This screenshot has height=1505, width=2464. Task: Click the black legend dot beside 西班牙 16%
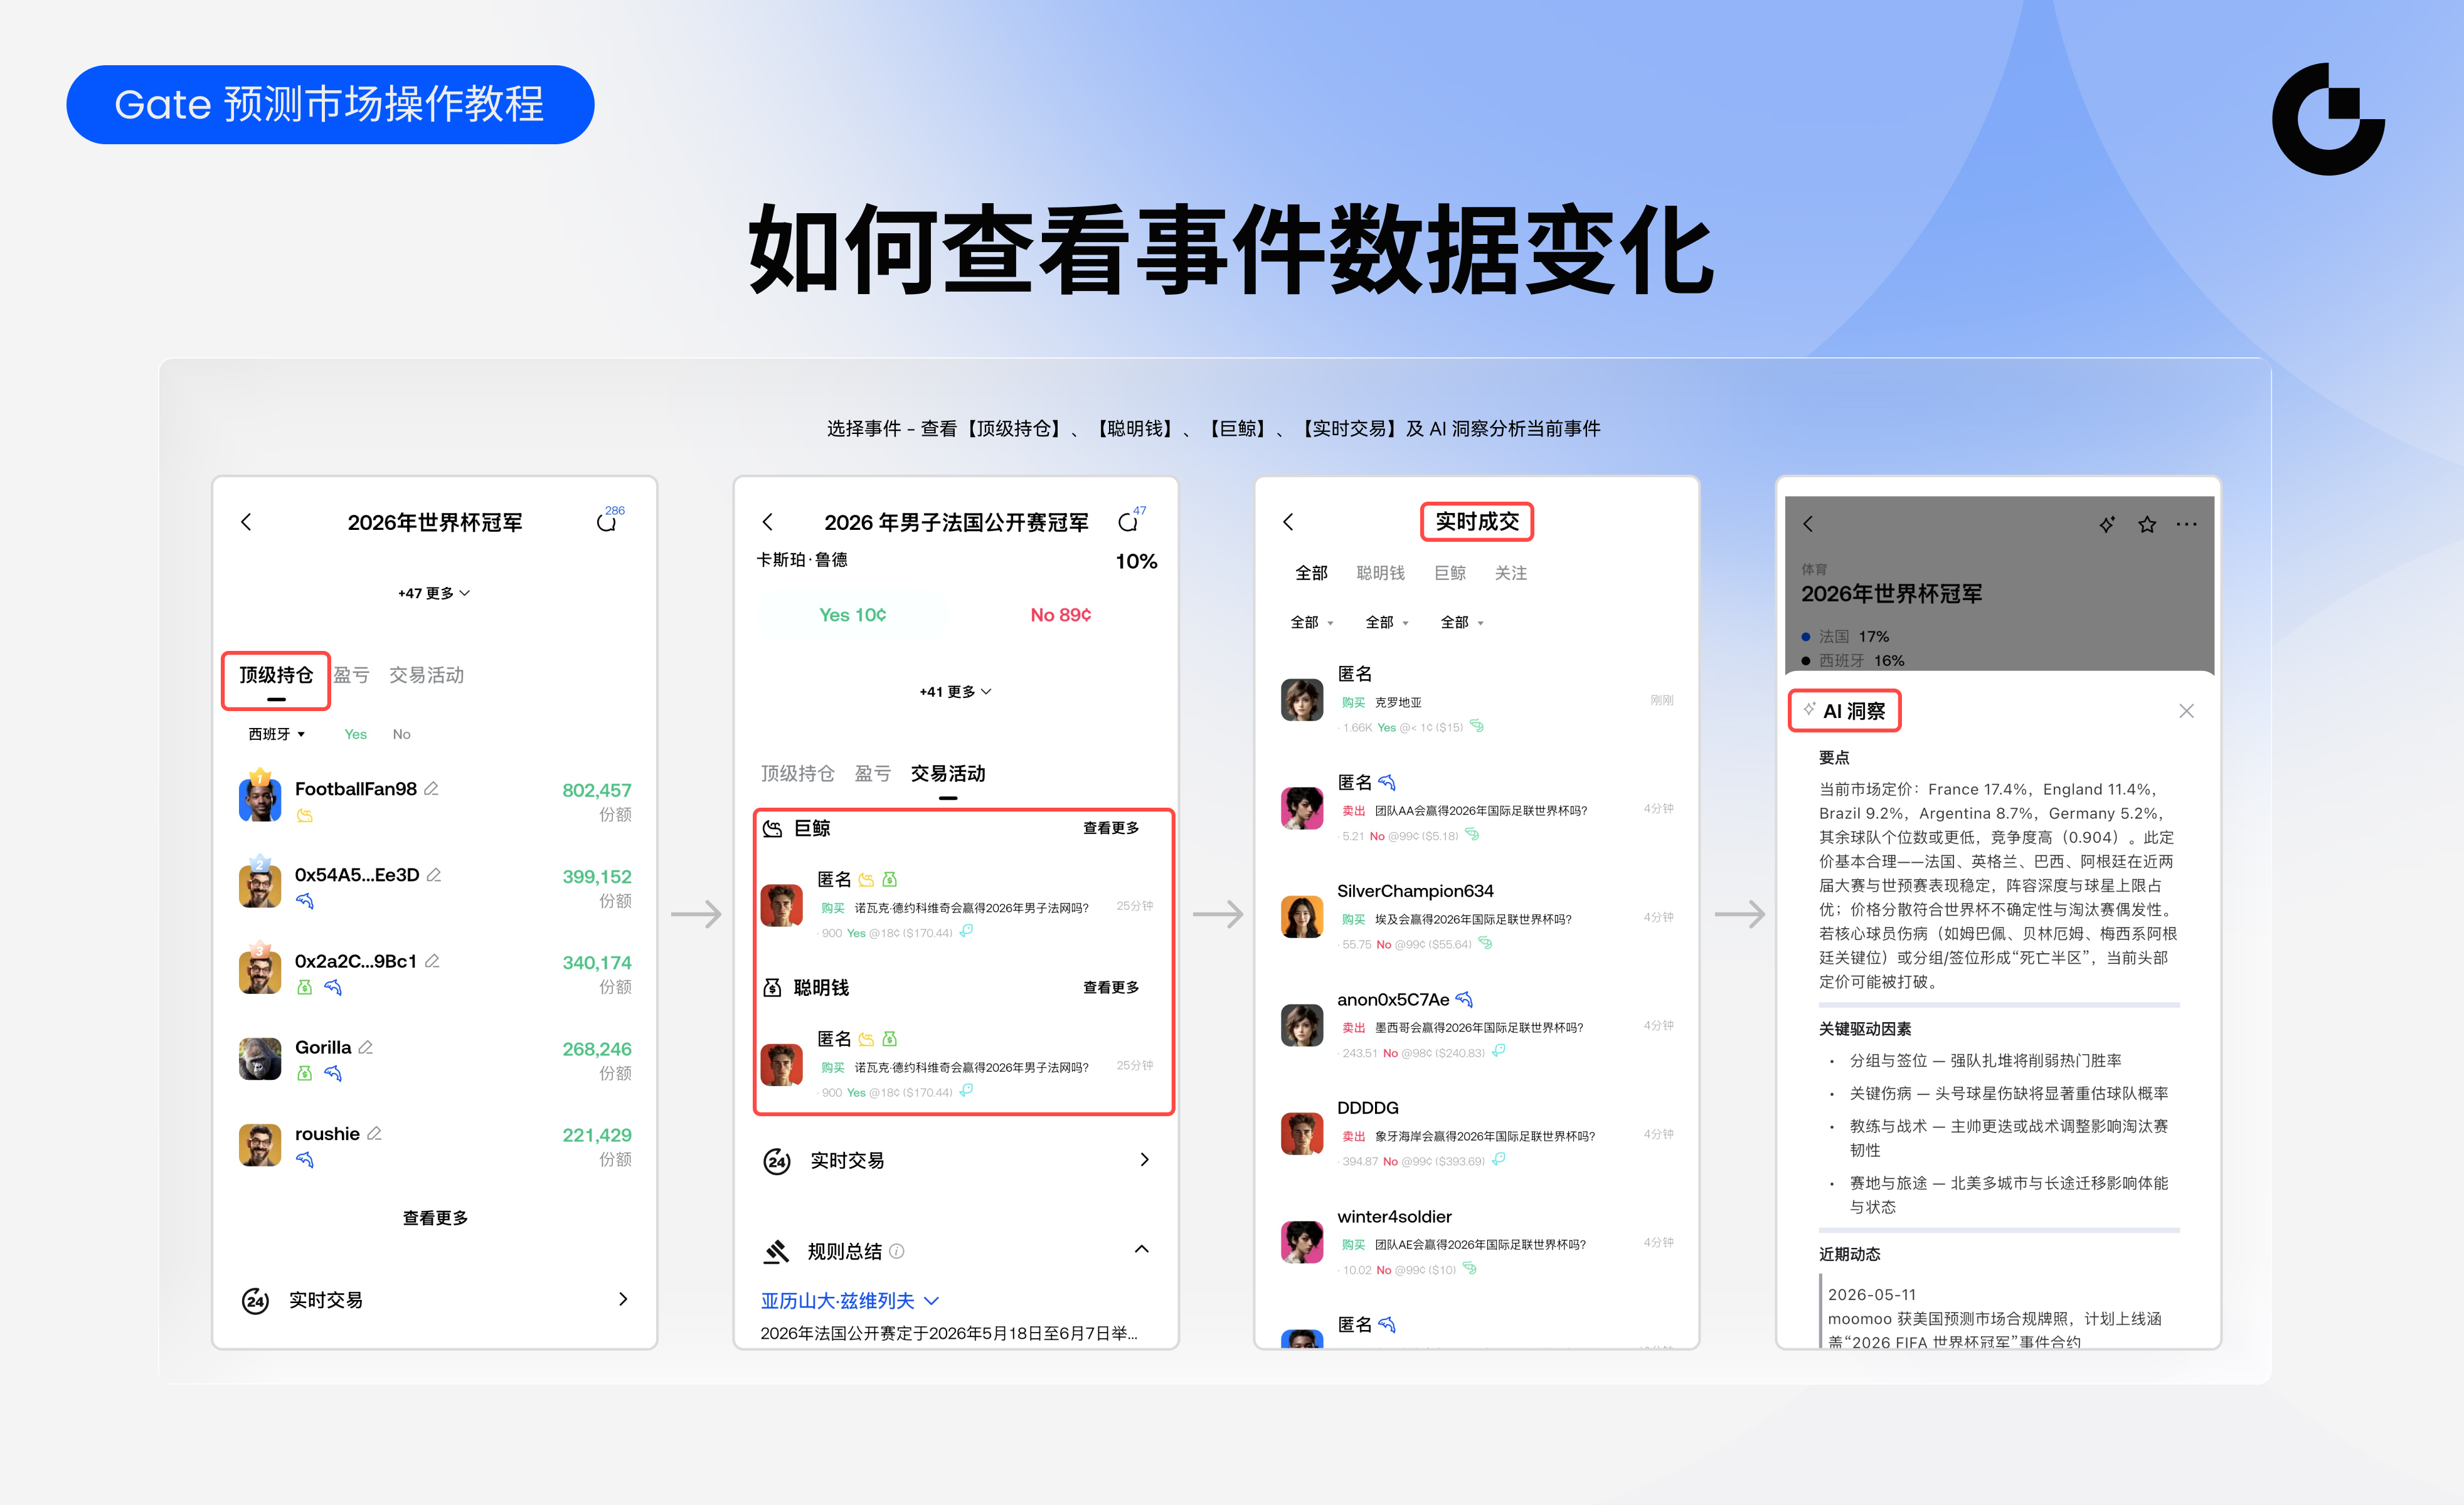tap(1806, 660)
